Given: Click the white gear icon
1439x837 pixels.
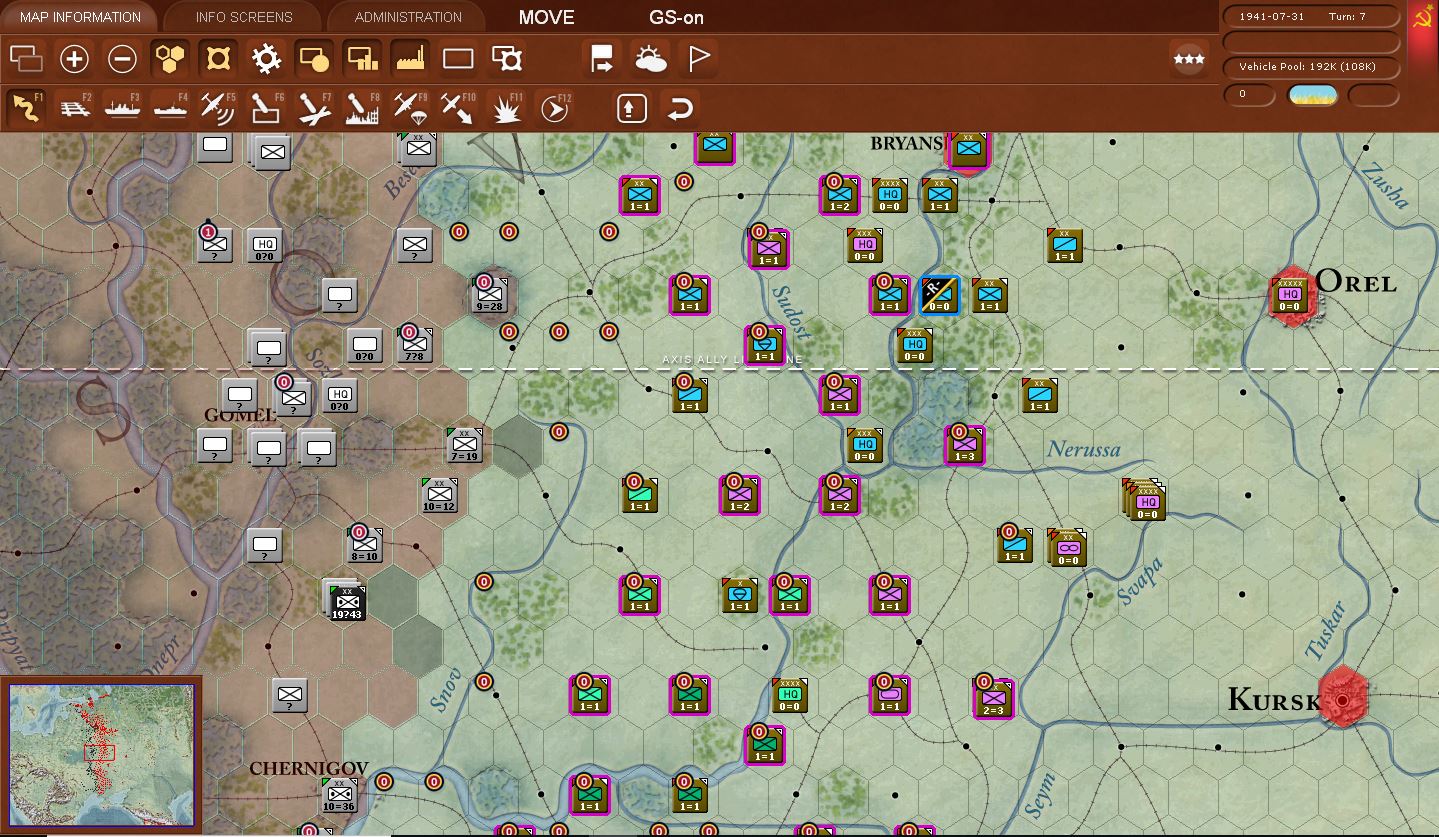Looking at the screenshot, I should click(x=266, y=59).
